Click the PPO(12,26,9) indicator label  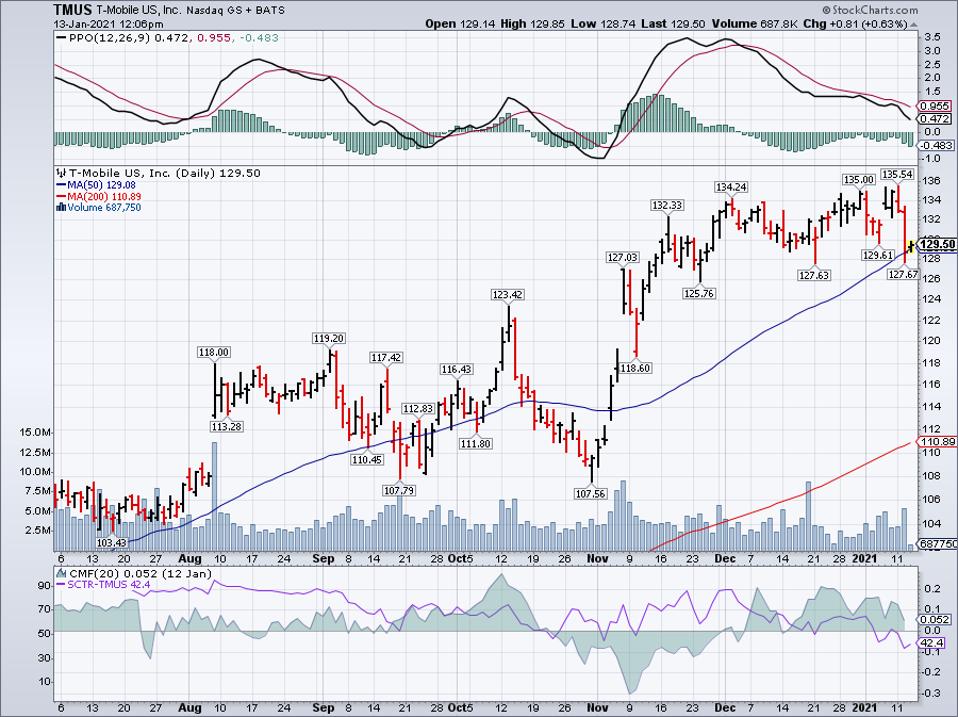point(110,38)
